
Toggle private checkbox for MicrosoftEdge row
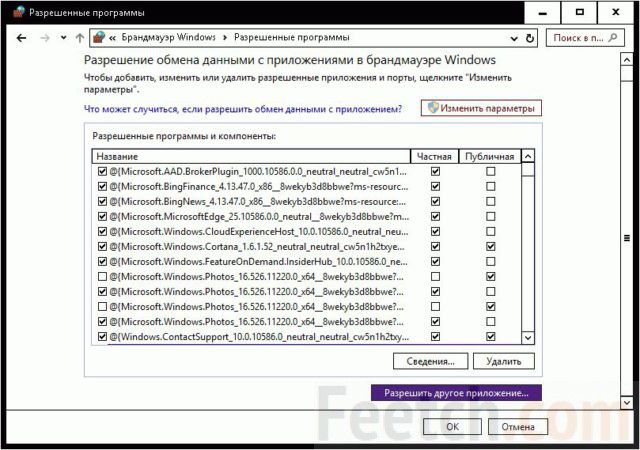point(436,216)
